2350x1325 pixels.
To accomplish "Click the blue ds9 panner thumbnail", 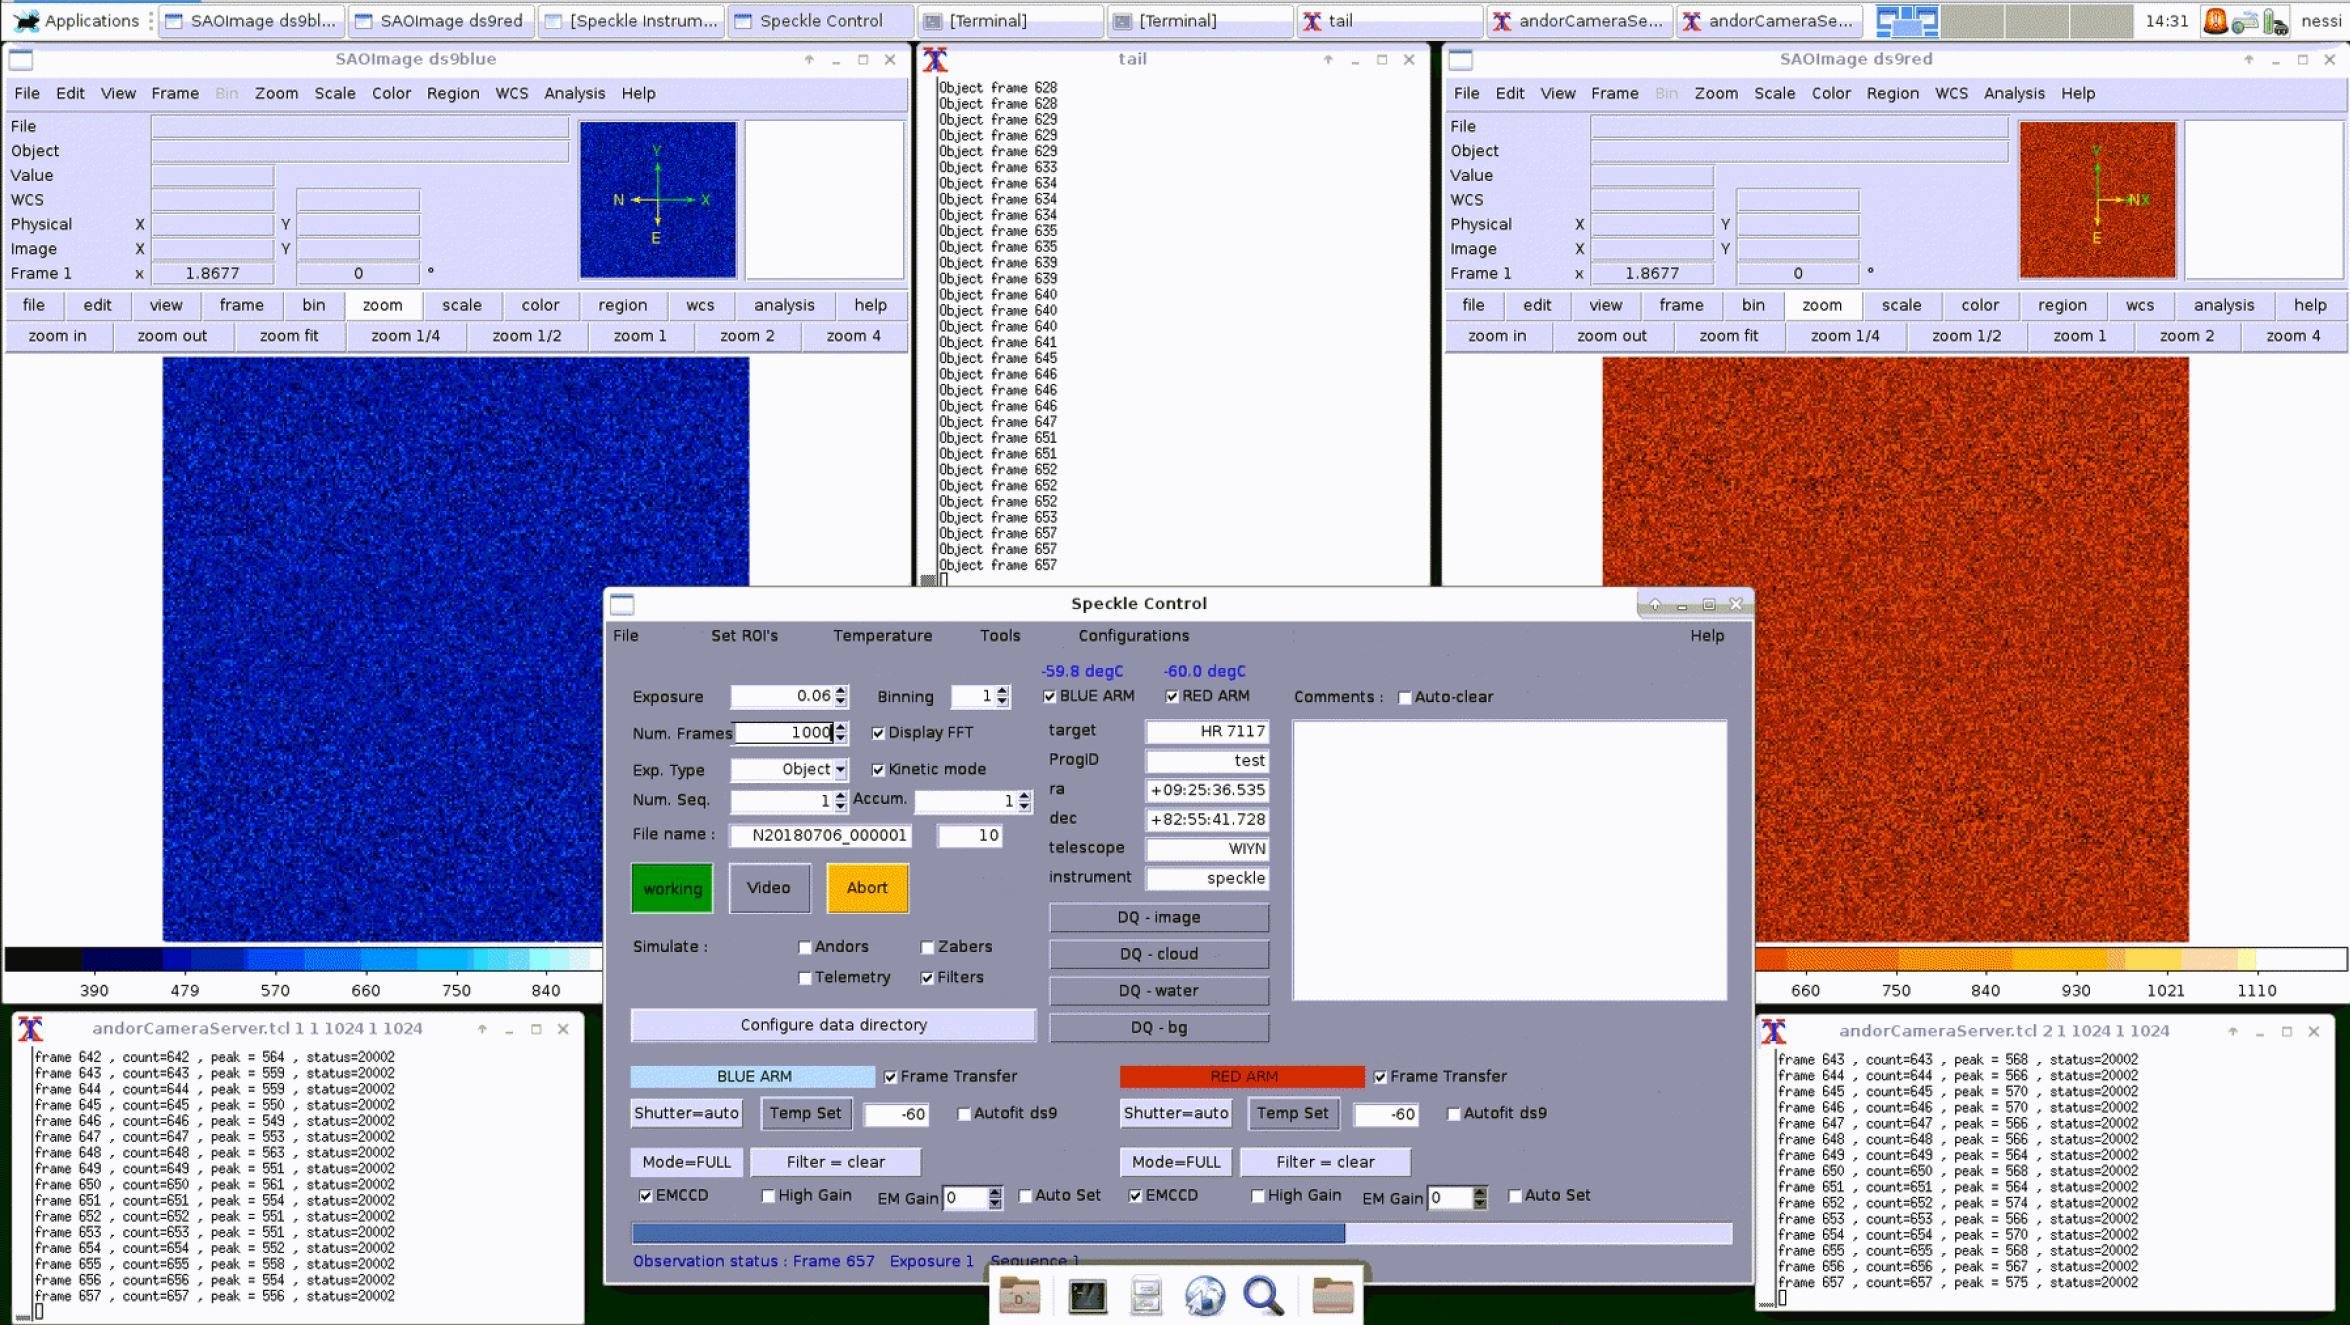I will coord(657,199).
